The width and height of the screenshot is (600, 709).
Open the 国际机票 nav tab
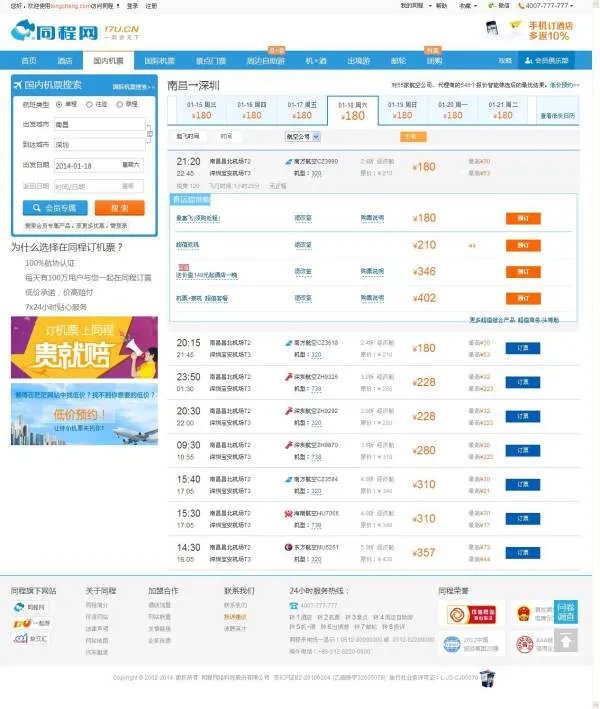pos(159,61)
